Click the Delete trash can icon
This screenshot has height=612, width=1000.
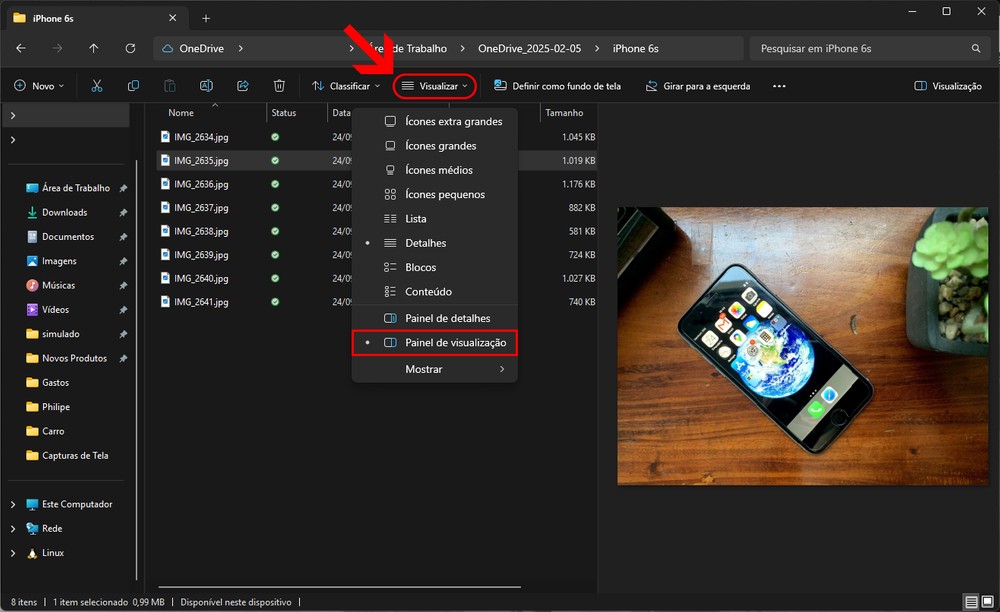click(280, 86)
